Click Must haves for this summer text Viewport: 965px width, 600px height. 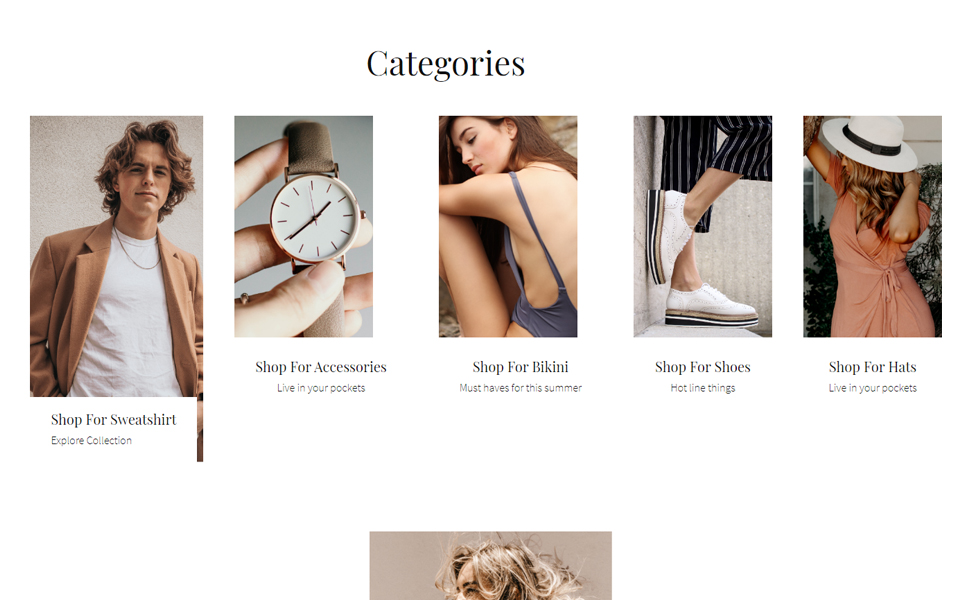click(520, 388)
